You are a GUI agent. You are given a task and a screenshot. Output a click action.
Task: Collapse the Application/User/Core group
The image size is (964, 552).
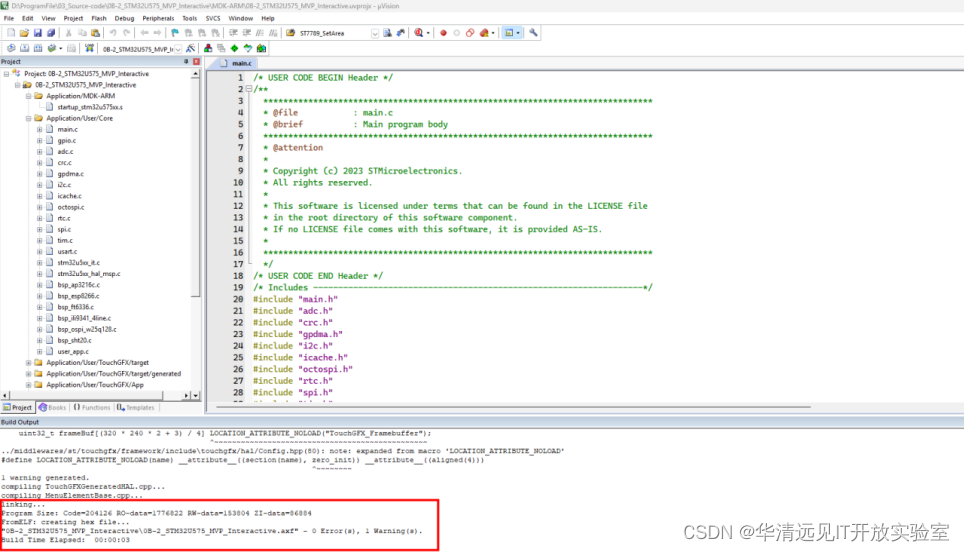[28, 118]
